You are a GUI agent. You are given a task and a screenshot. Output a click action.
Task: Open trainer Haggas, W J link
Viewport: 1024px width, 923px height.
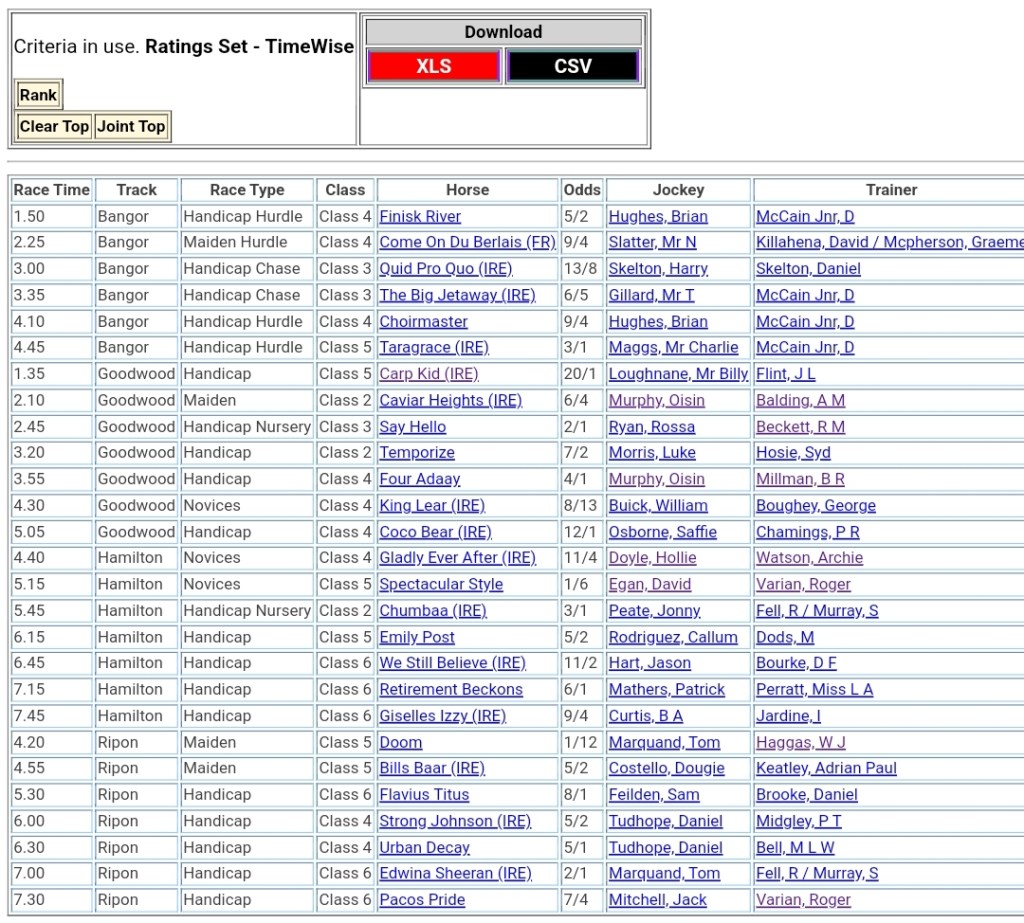(800, 742)
